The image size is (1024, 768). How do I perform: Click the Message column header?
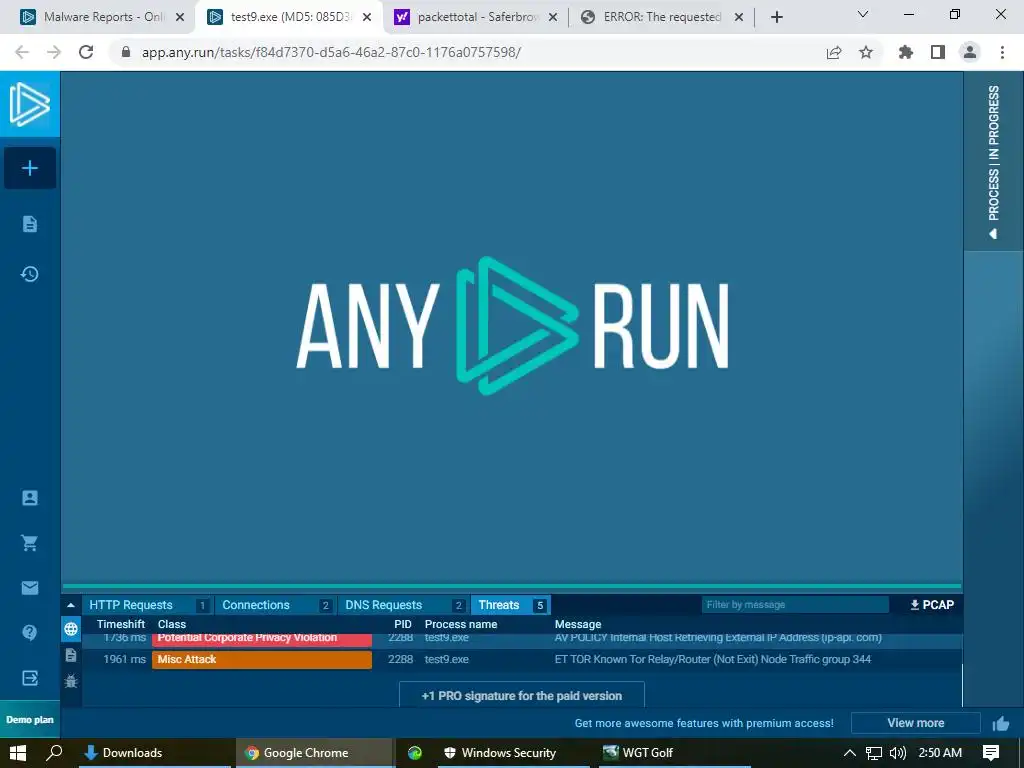[578, 624]
